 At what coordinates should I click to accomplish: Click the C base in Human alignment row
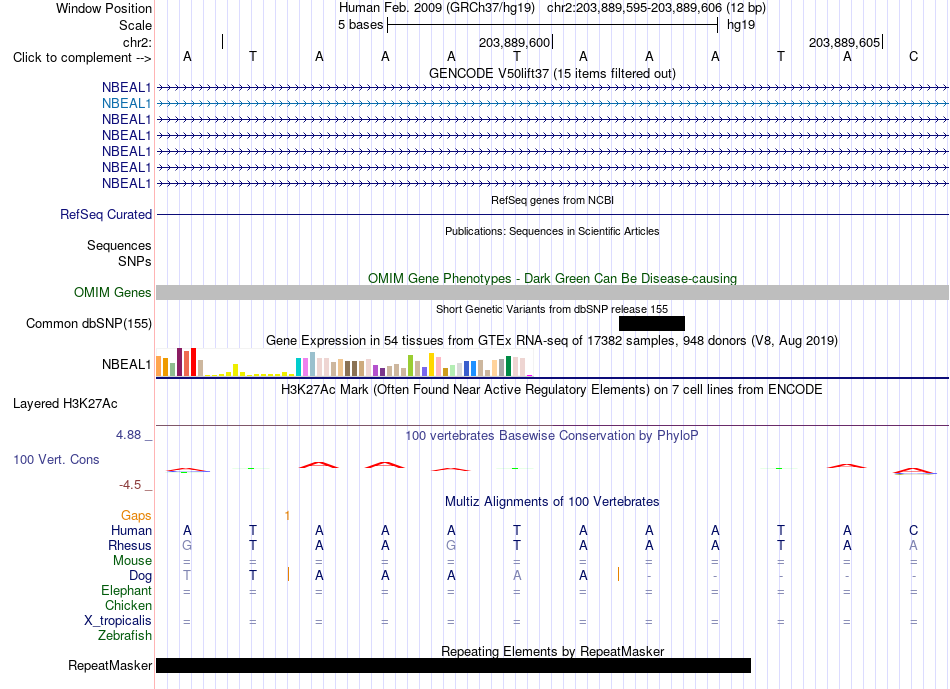(914, 531)
